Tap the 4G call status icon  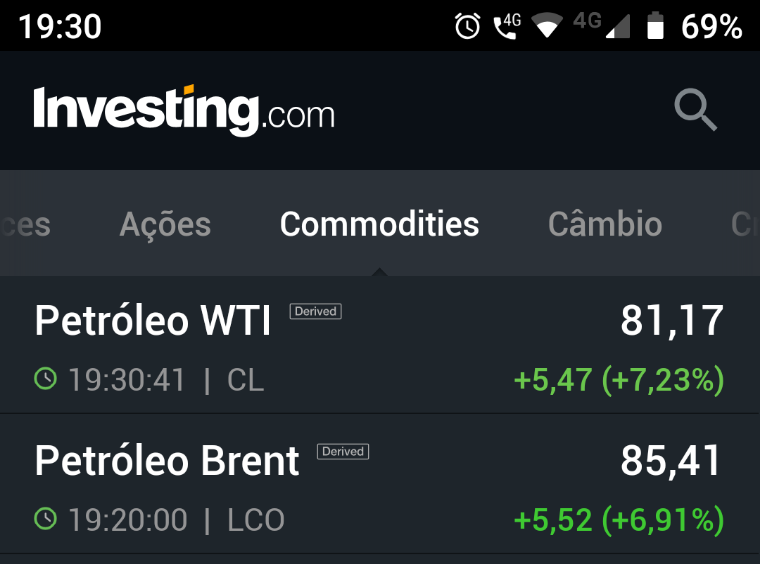coord(507,27)
